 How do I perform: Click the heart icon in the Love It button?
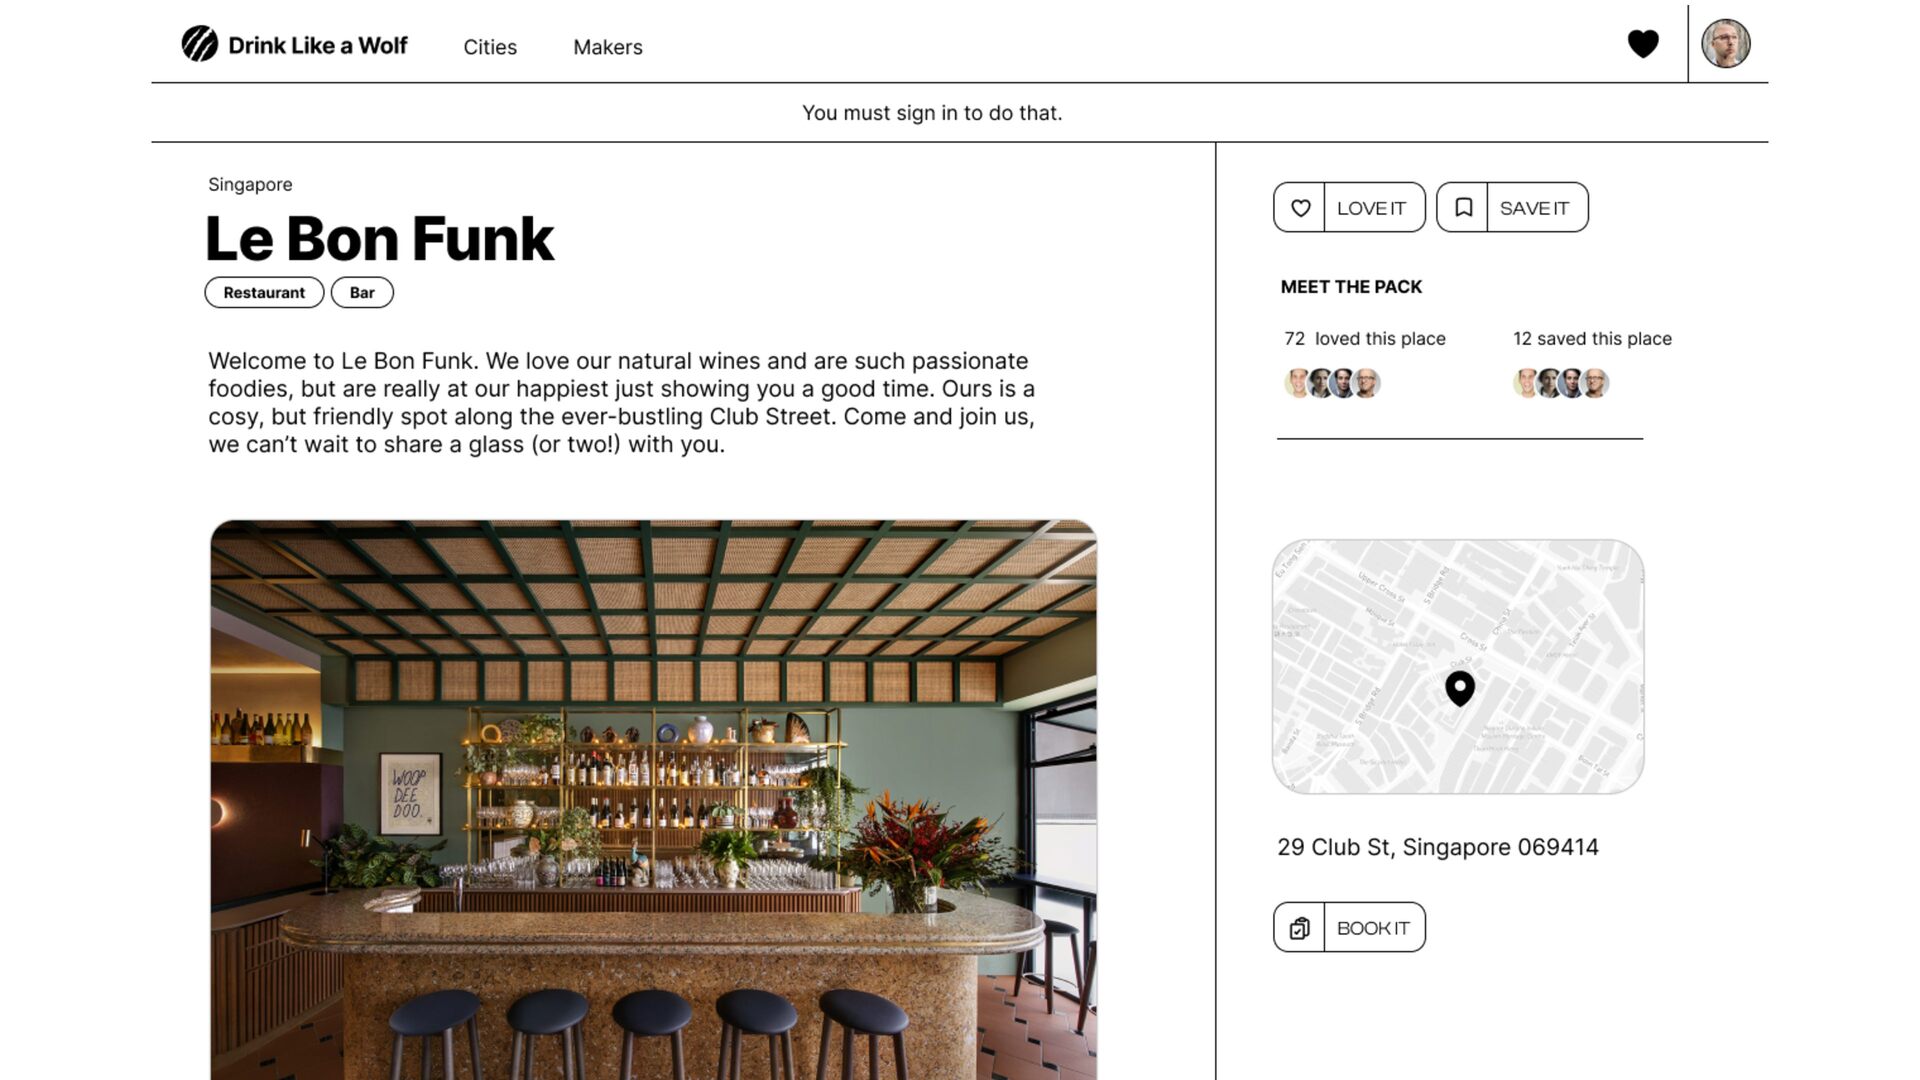[x=1300, y=208]
